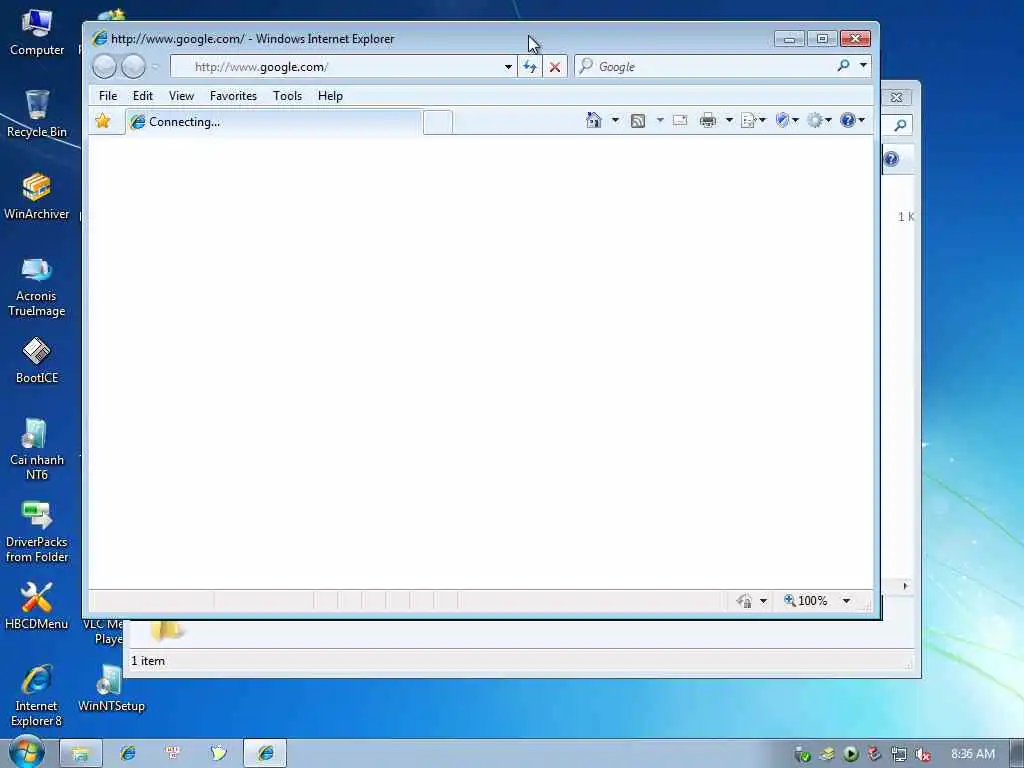Click the background Explorer window help icon
The image size is (1024, 768).
[x=891, y=159]
